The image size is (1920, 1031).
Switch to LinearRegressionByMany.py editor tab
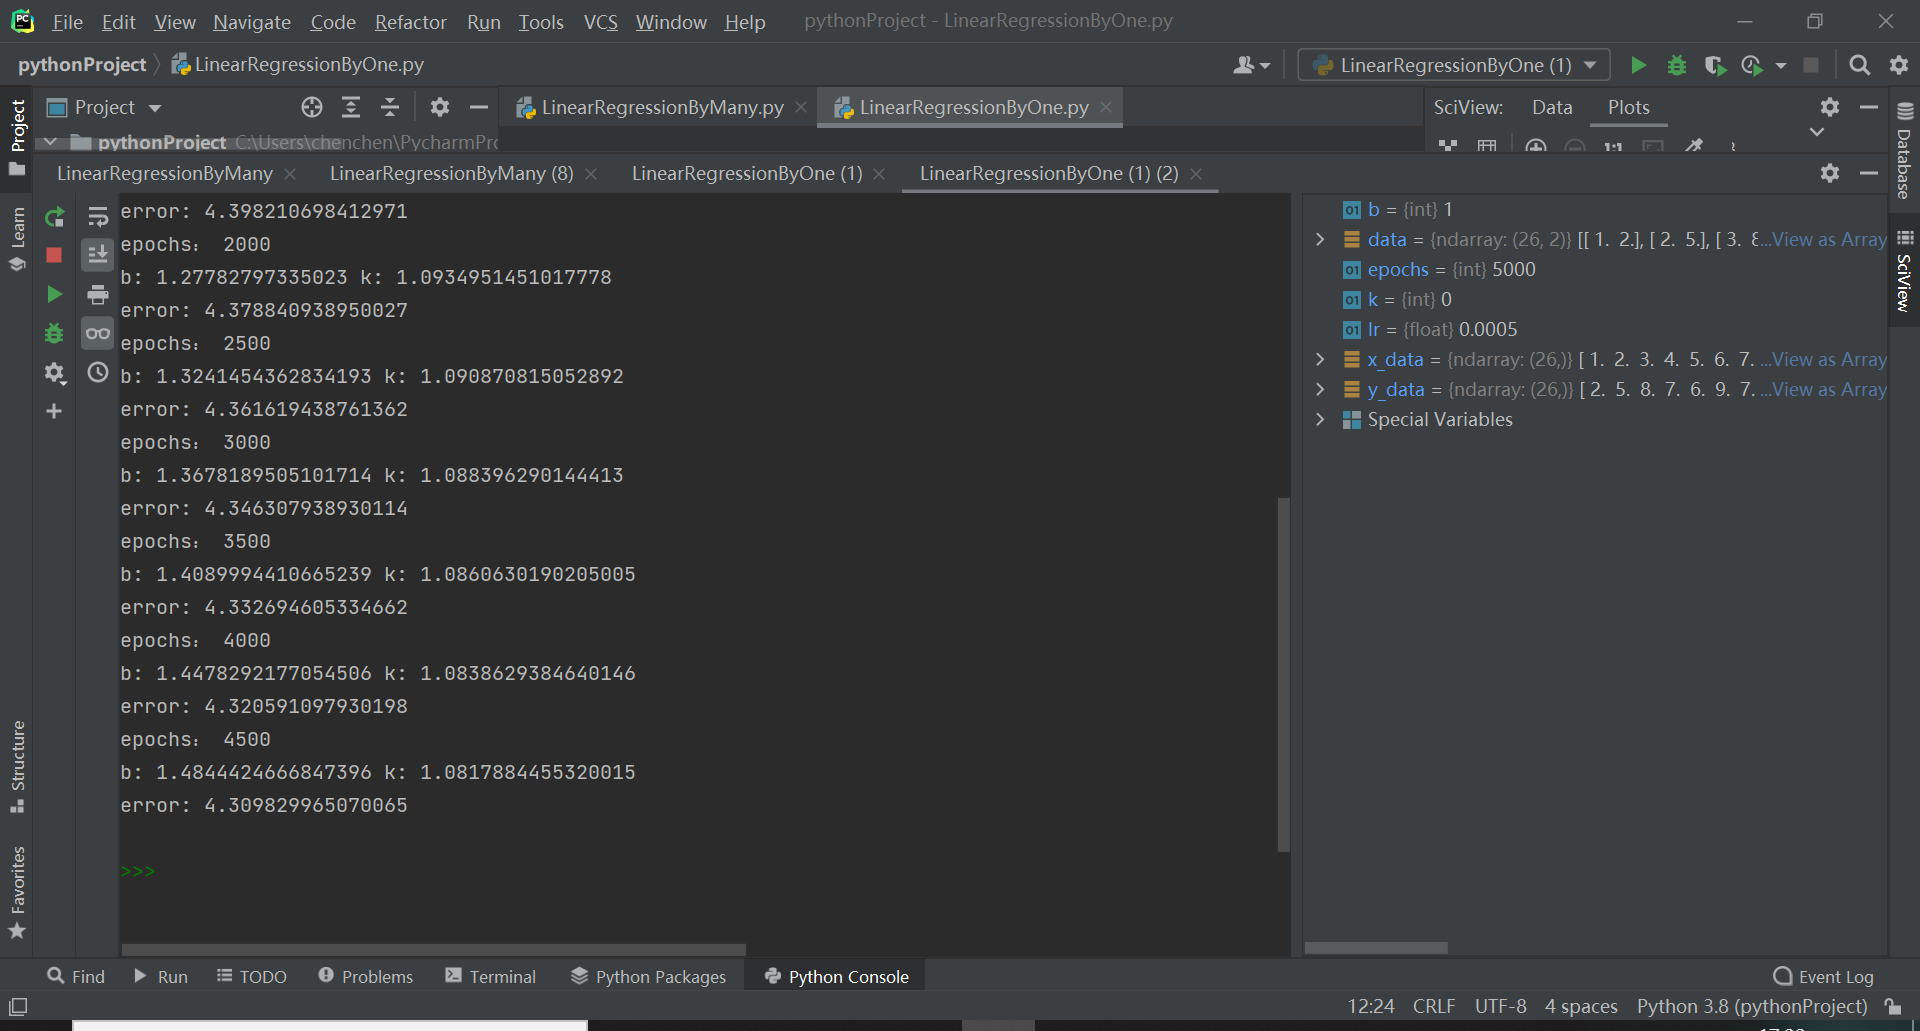tap(661, 107)
